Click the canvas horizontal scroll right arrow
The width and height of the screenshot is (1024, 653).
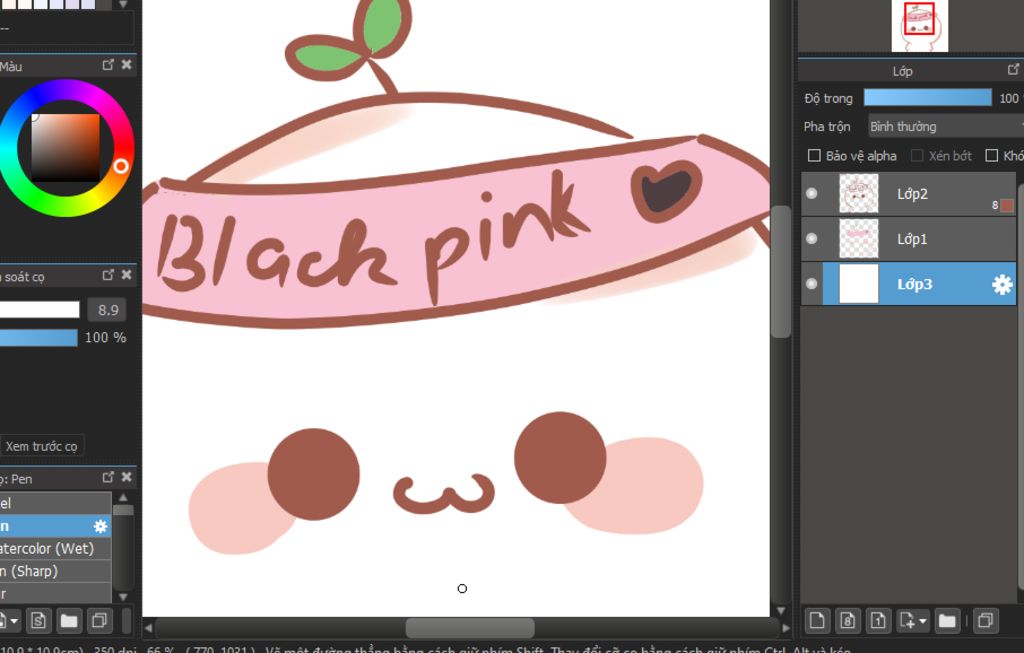[786, 628]
